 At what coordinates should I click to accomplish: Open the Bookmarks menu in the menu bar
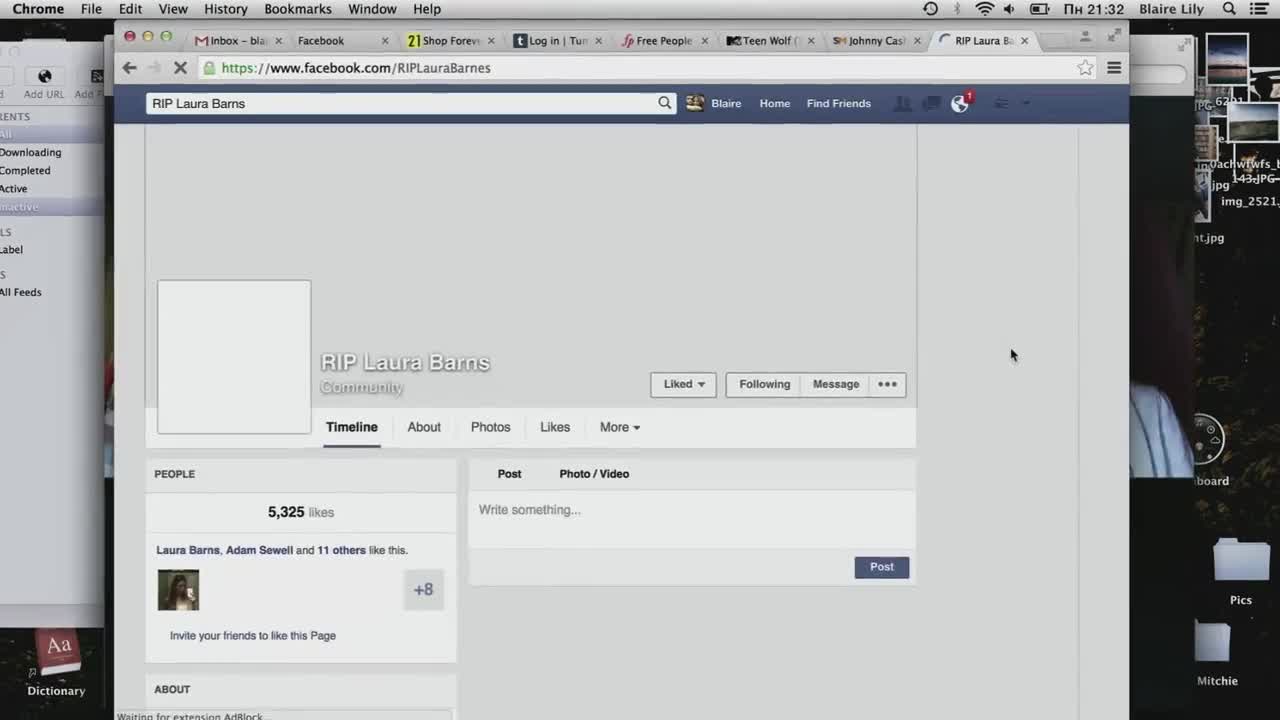point(298,9)
